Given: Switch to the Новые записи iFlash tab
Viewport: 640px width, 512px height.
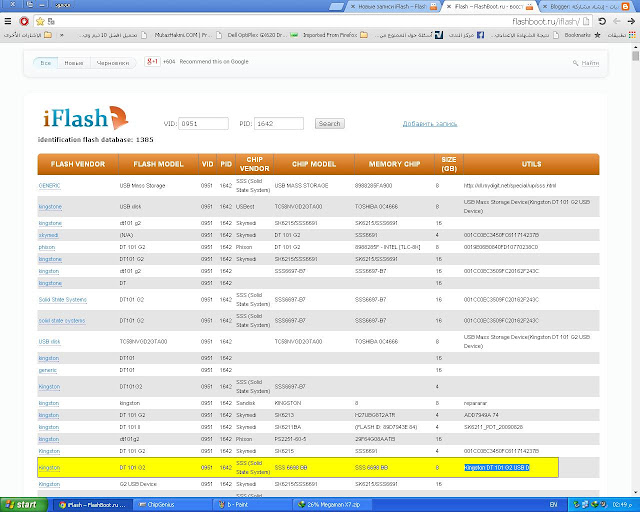Looking at the screenshot, I should pos(393,7).
